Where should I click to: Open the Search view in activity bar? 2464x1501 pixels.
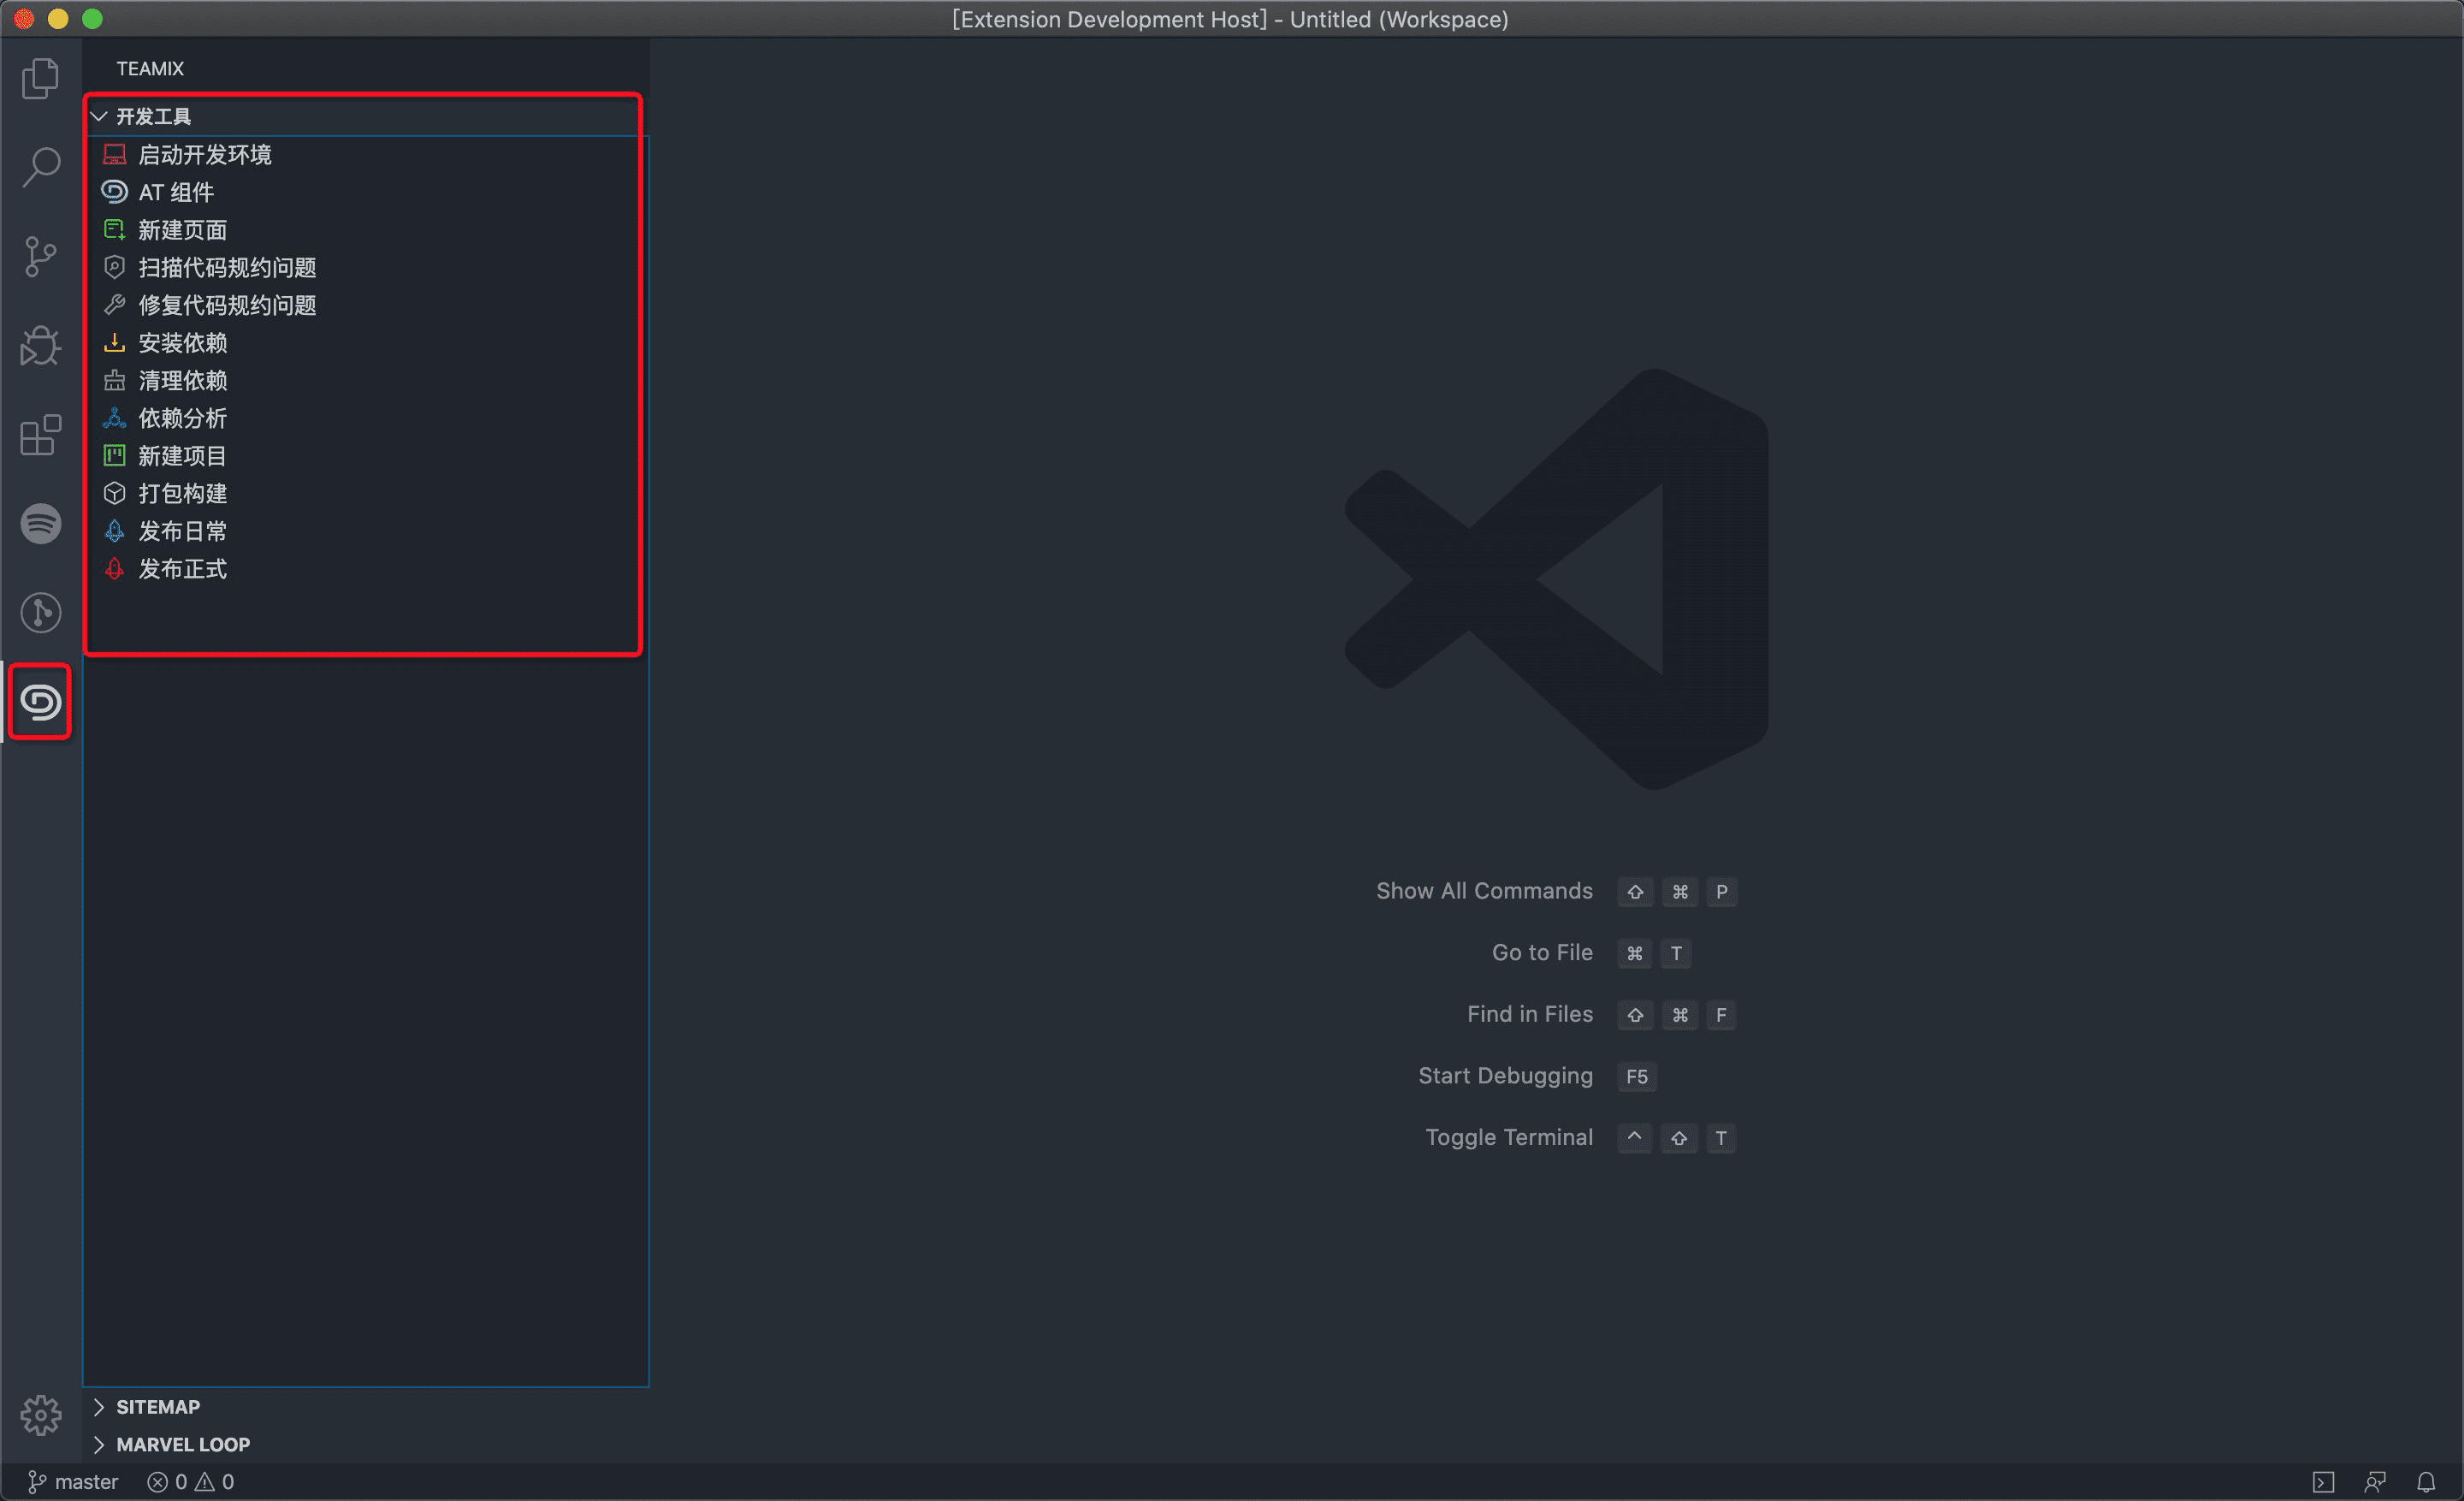40,167
